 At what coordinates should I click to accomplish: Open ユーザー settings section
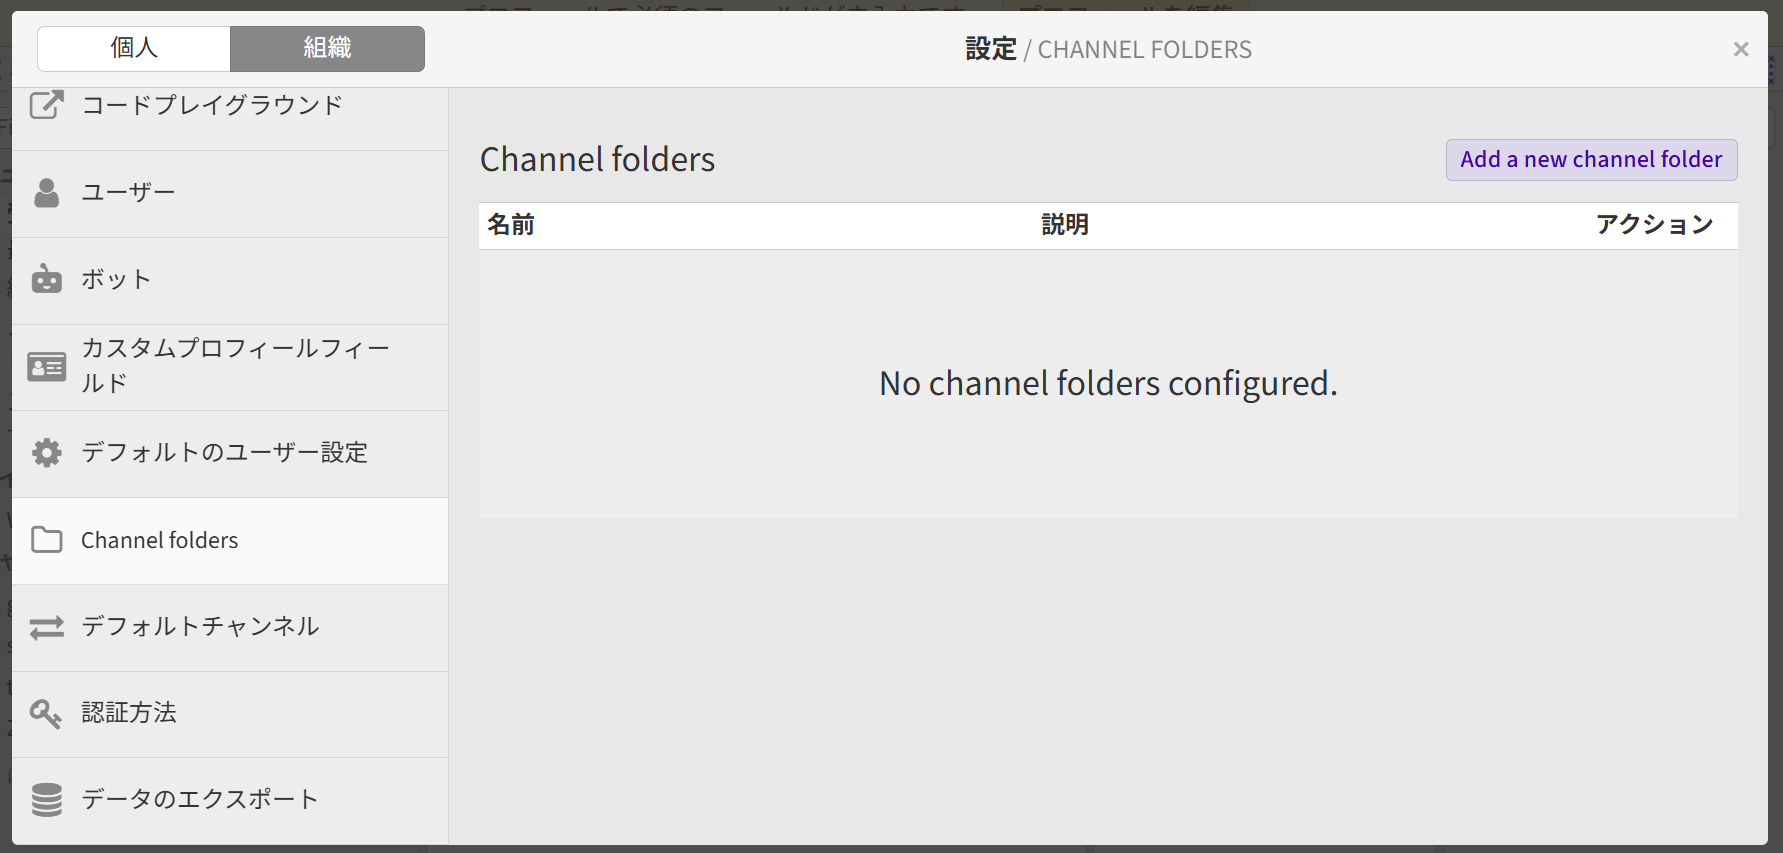pyautogui.click(x=128, y=193)
